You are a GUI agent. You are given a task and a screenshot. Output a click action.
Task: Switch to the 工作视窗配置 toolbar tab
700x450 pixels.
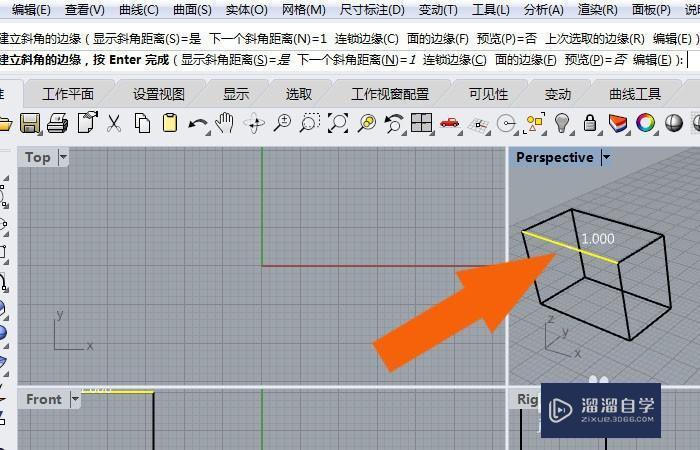pos(390,94)
